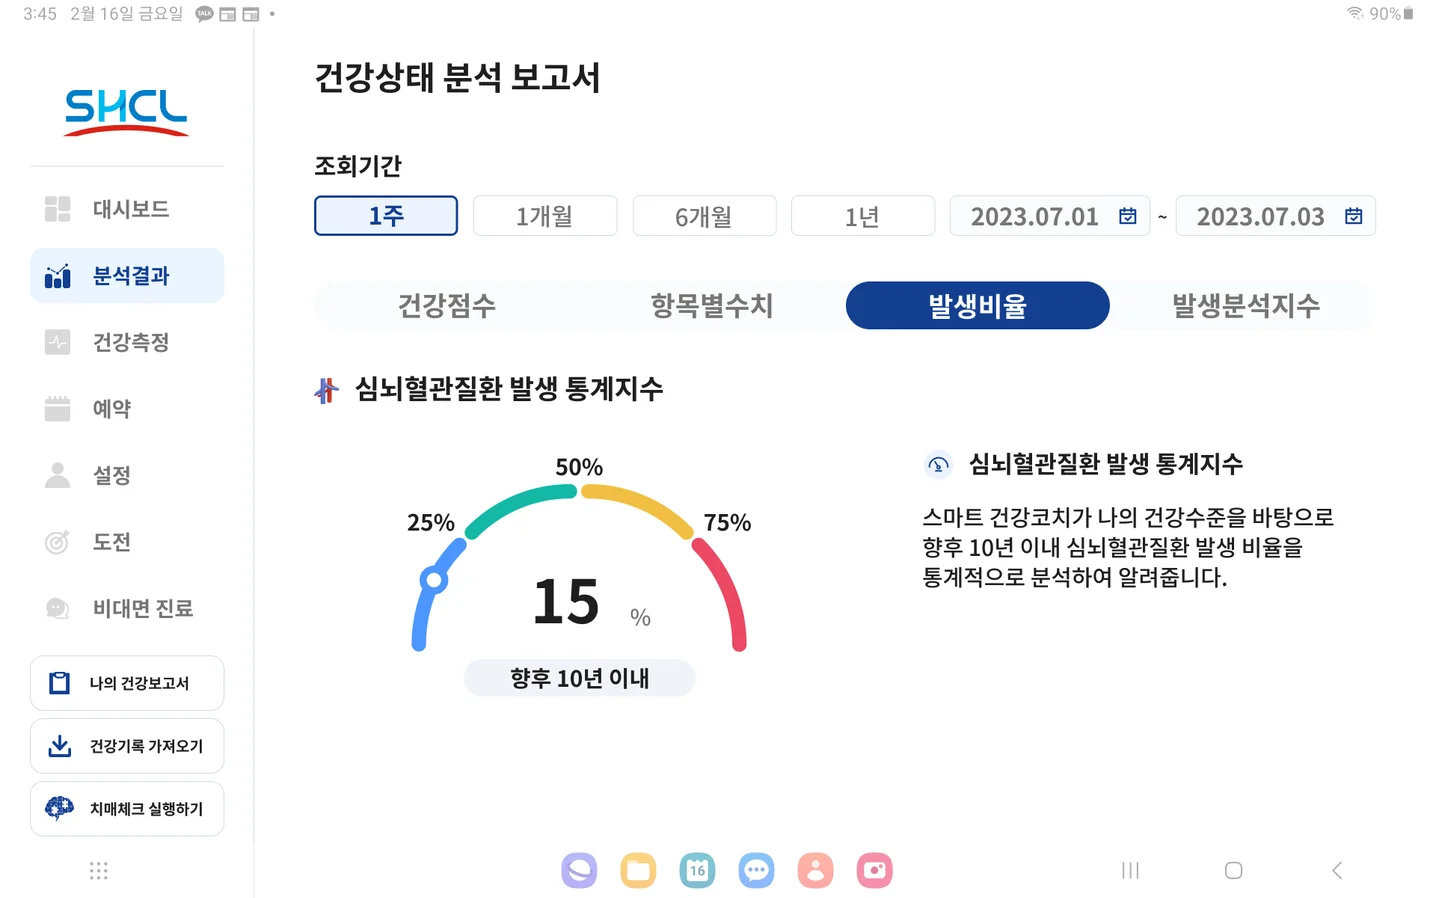Click the gauge icon beside description title
Viewport: 1436px width, 898px height.
point(938,464)
